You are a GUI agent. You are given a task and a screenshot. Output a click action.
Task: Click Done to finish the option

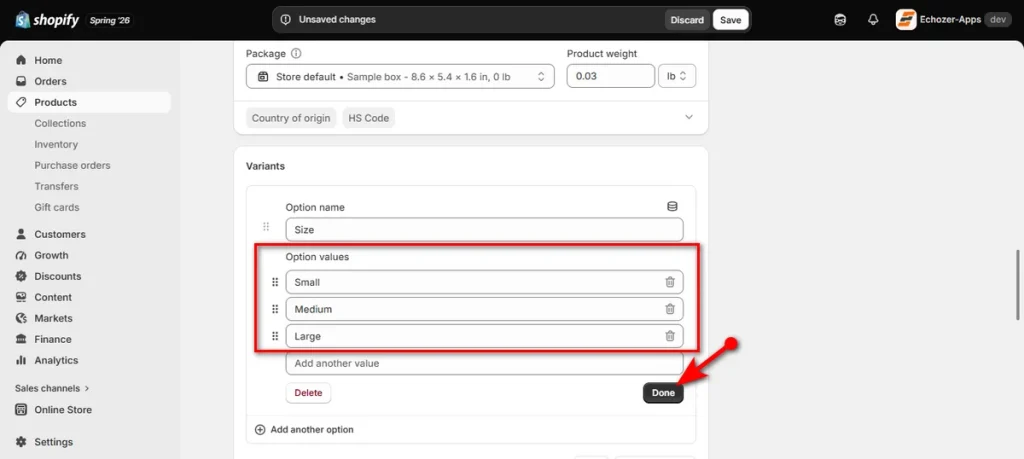(x=663, y=392)
